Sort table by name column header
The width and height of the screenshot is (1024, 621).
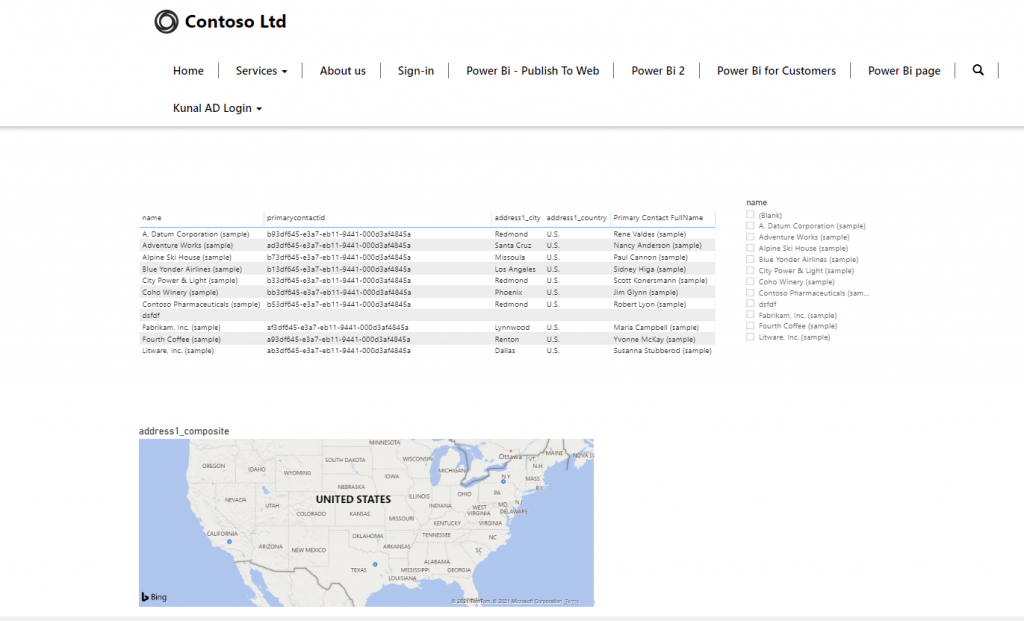(152, 217)
